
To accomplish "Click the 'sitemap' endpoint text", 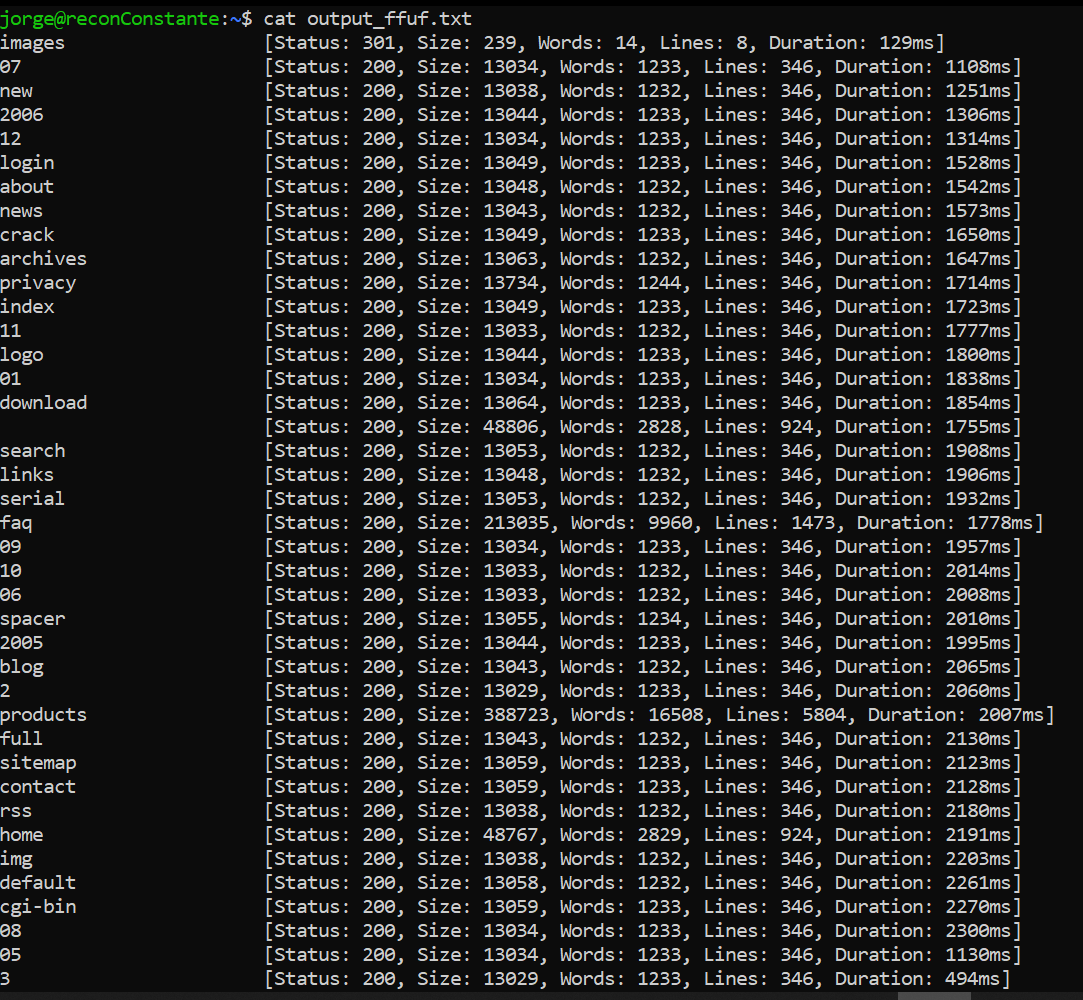I will [39, 762].
